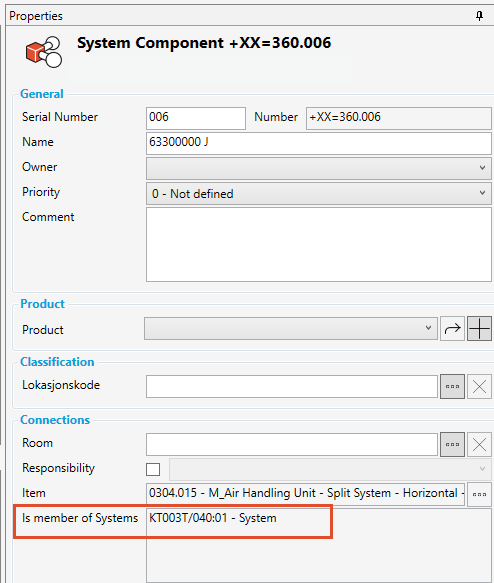Click the System Component cube icon
The image size is (494, 583).
tap(44, 52)
